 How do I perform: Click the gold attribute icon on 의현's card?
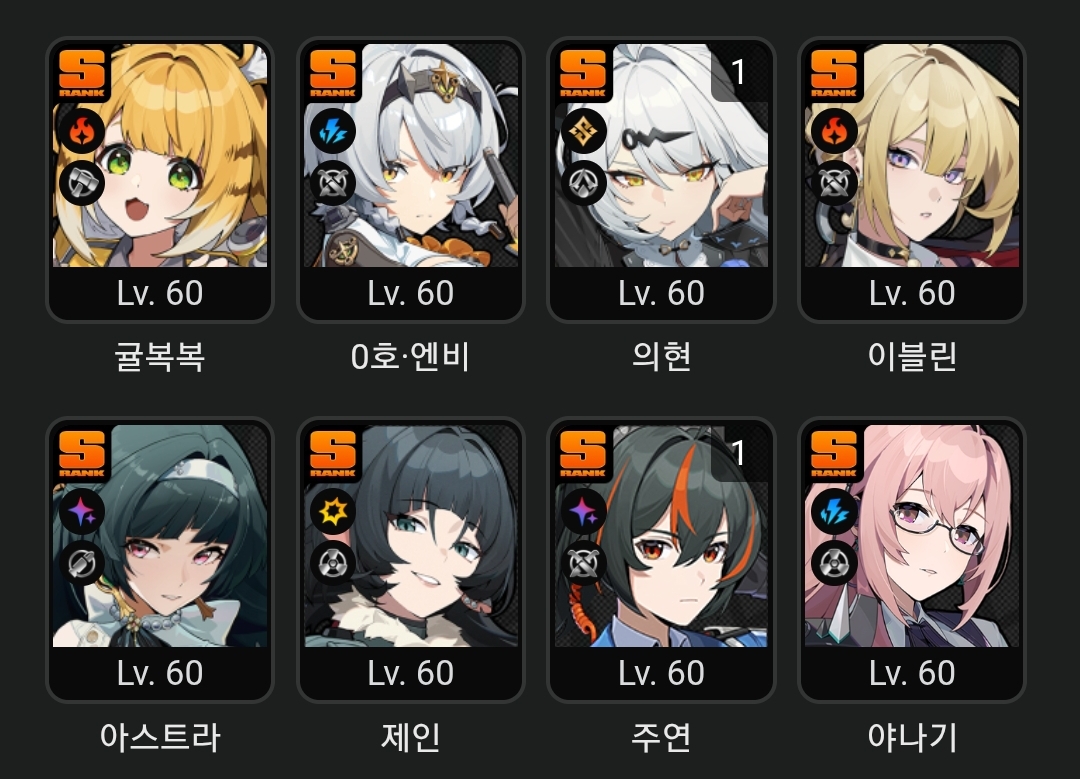point(583,132)
